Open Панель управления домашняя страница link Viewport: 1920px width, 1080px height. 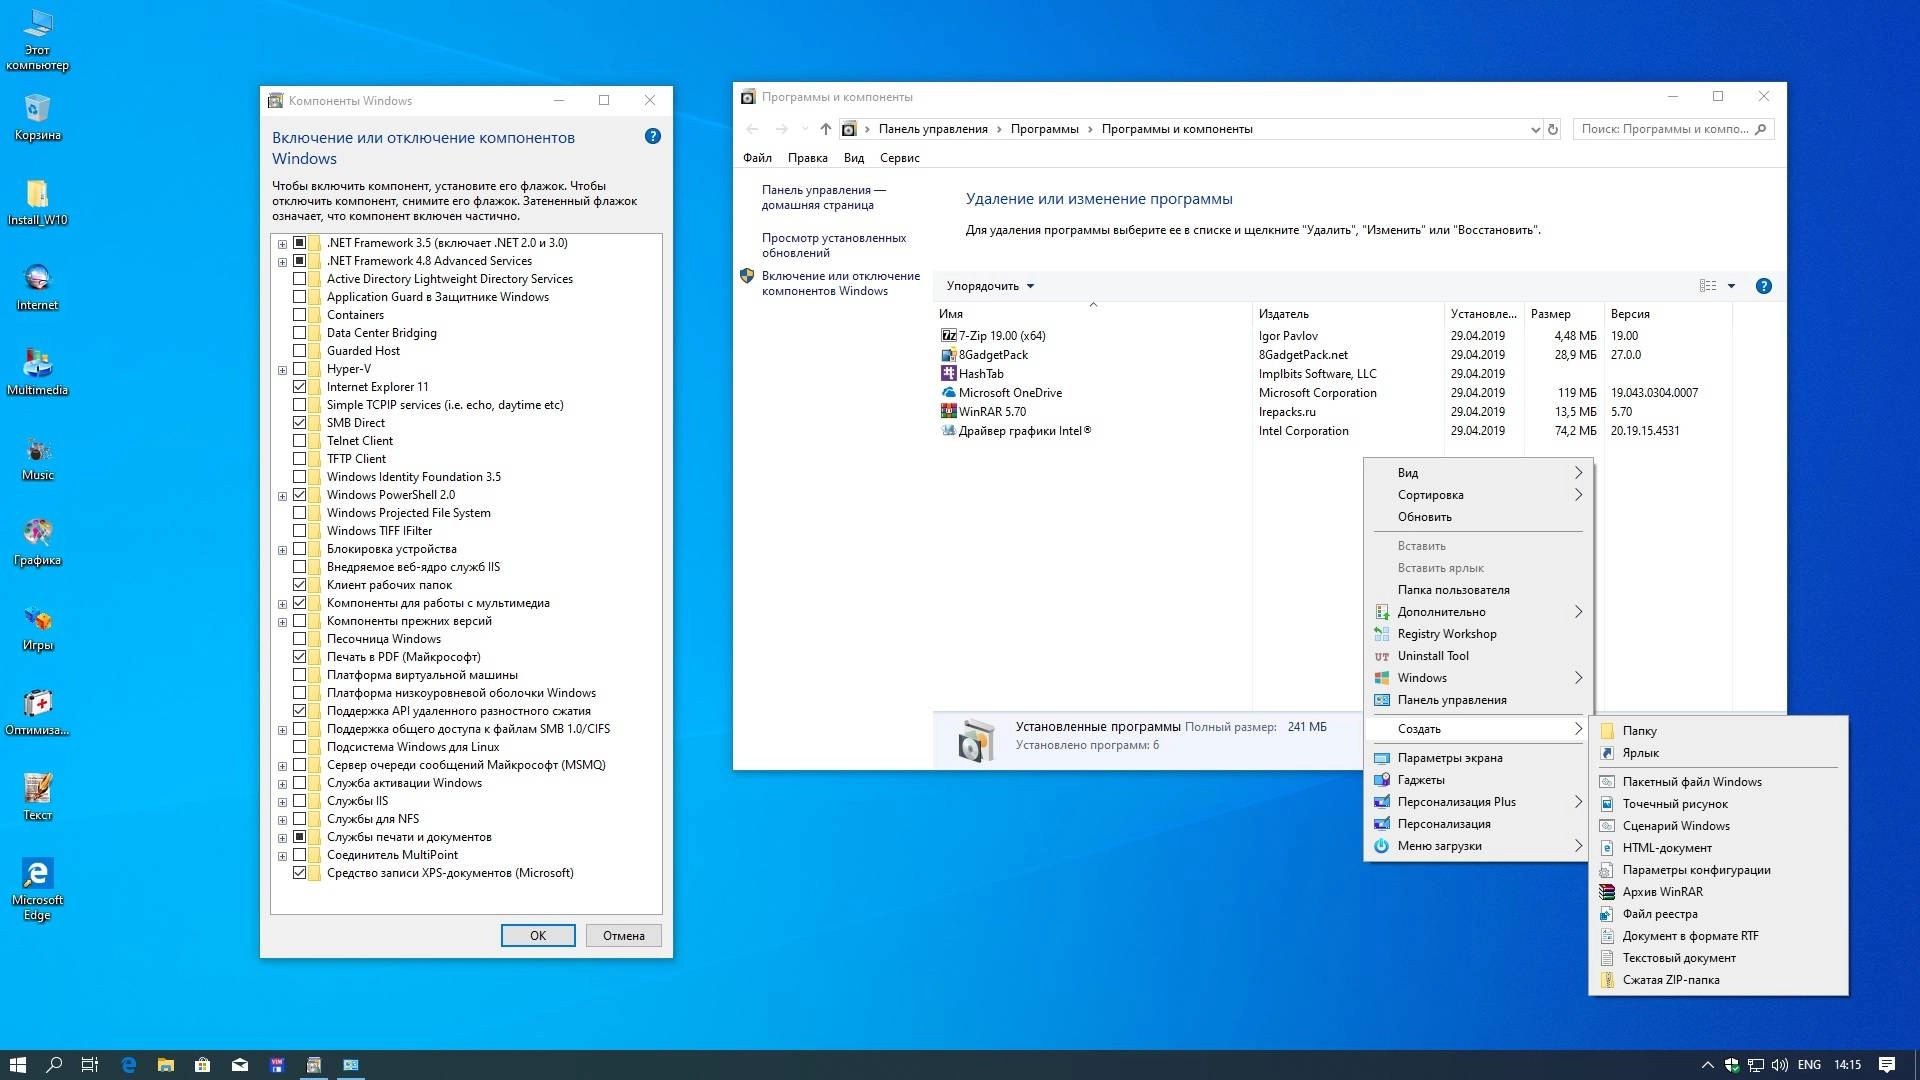[x=823, y=197]
